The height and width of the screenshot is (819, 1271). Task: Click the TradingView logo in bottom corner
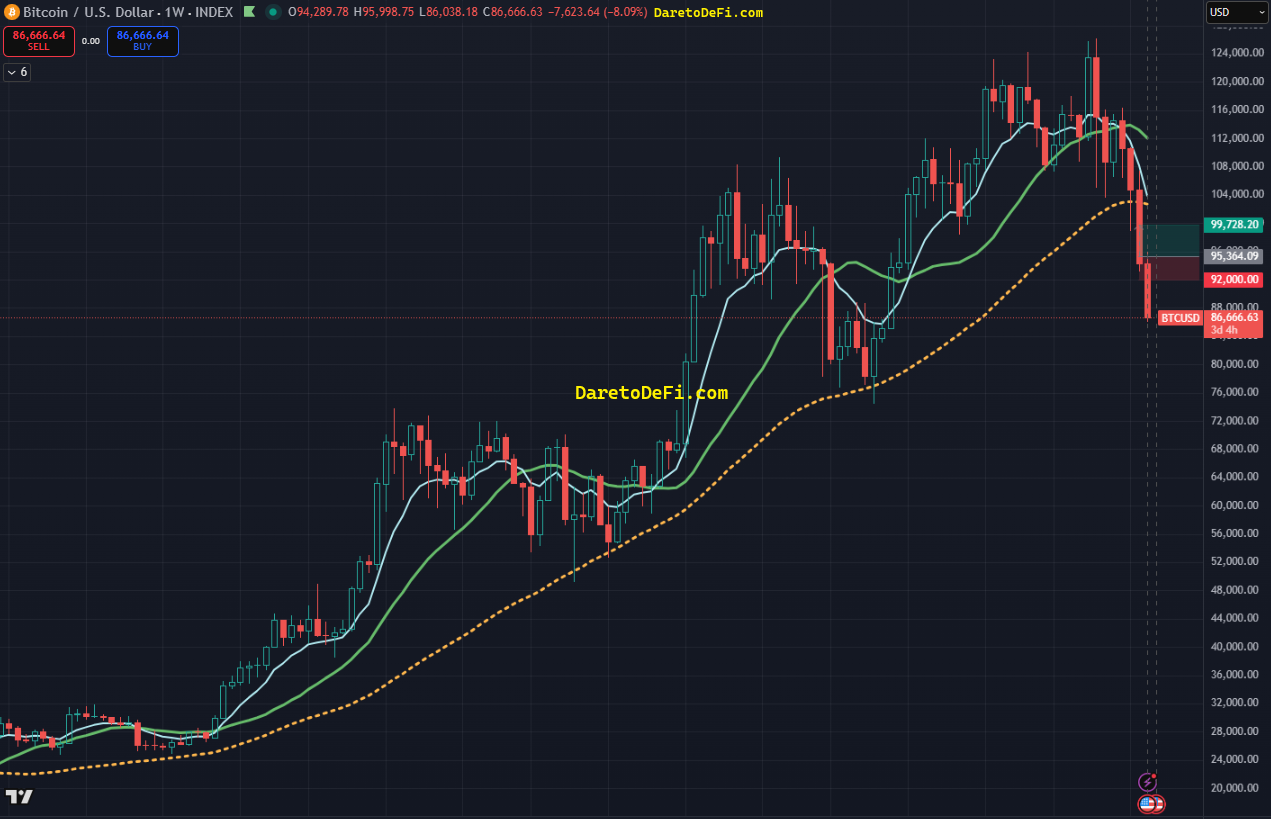(19, 796)
